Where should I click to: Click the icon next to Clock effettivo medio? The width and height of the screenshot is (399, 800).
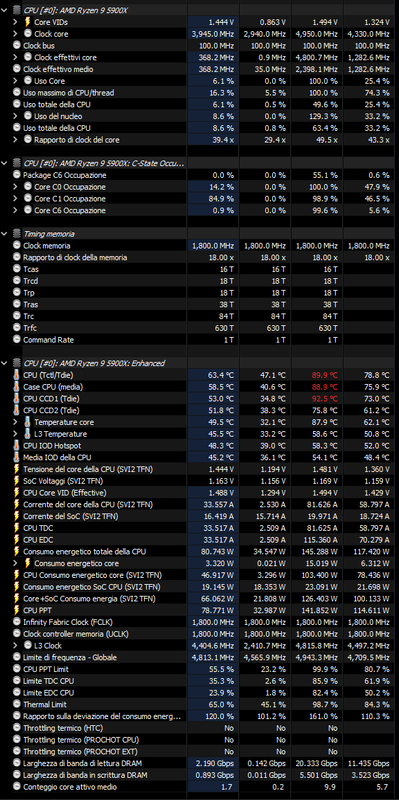17,69
